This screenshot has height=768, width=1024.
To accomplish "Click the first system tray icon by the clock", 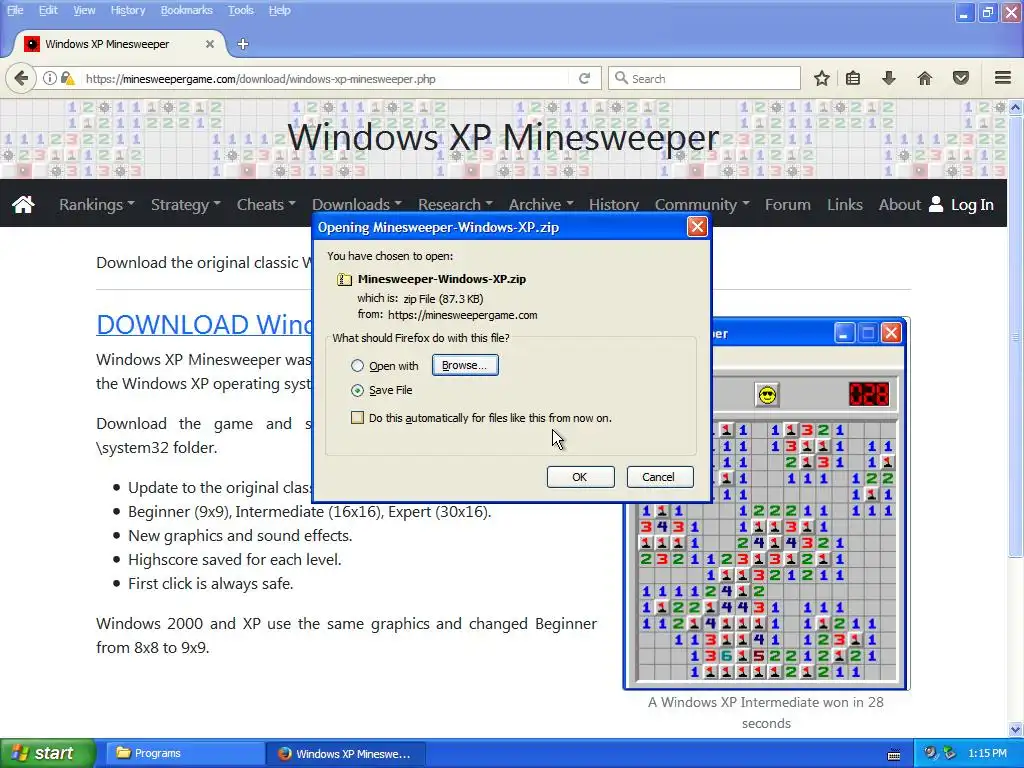I will tap(929, 753).
